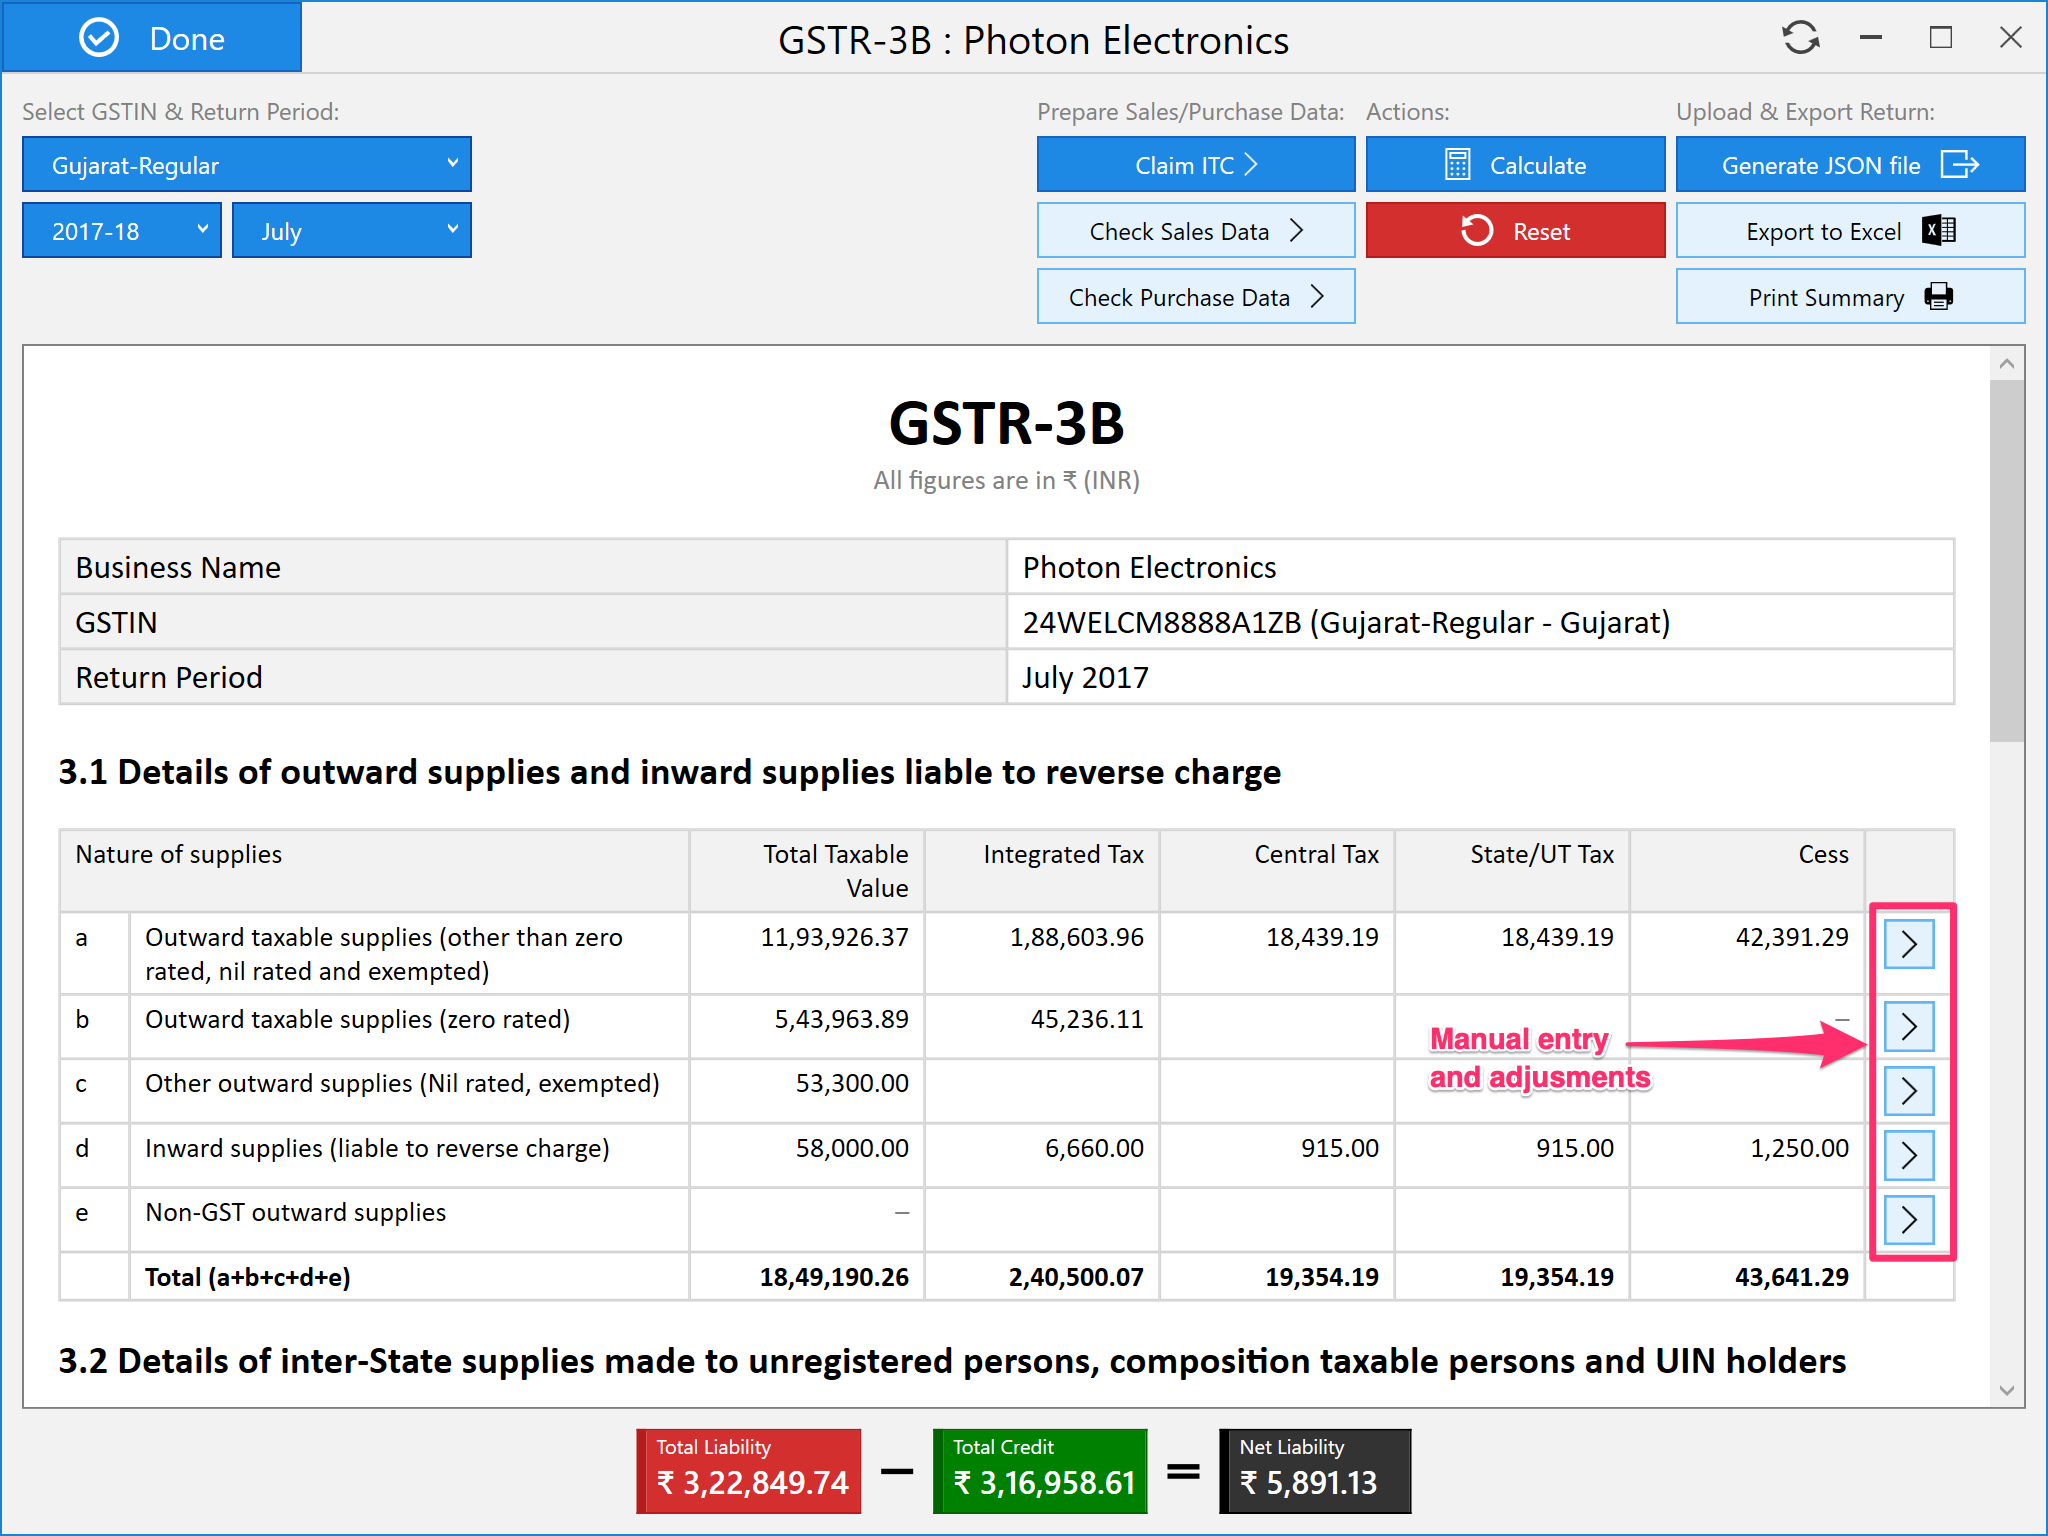Open manual entry arrow for zero rated row b
Screen dimensions: 2048x1536
[1909, 1027]
